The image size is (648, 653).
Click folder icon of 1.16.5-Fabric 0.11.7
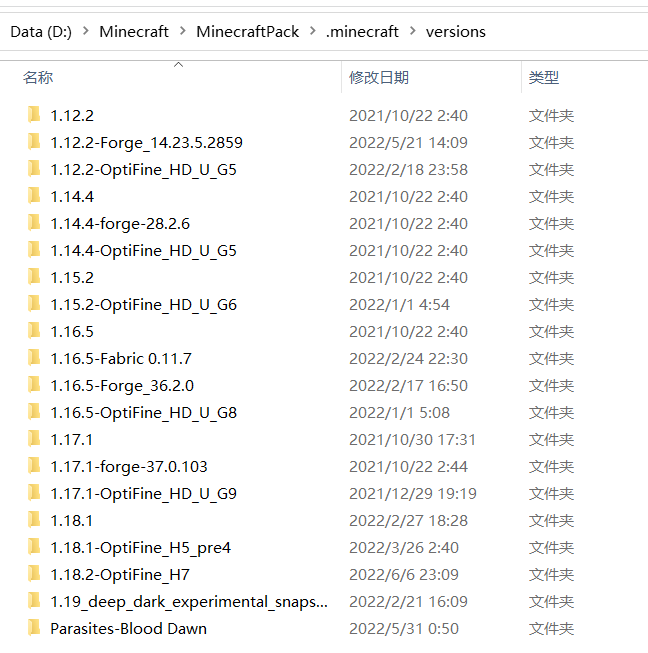[x=34, y=358]
